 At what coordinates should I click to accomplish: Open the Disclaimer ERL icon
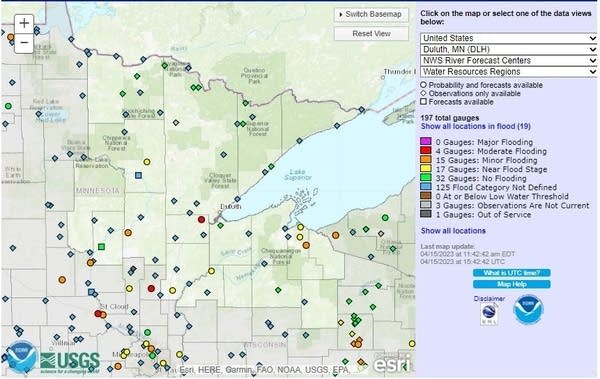coord(489,314)
